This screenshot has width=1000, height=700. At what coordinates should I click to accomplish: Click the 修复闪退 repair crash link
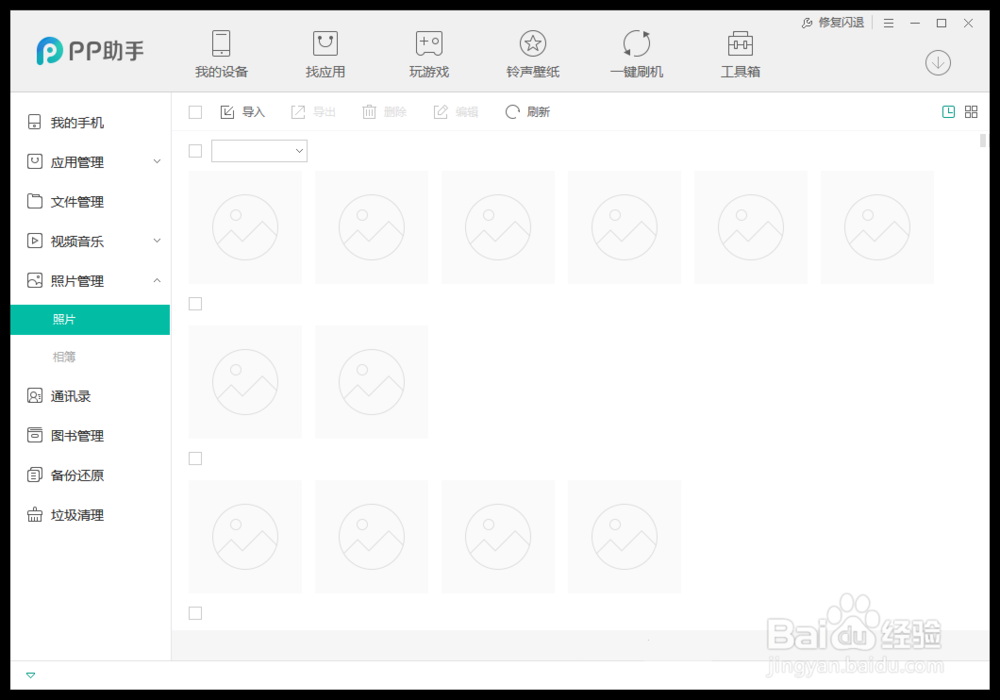(833, 23)
